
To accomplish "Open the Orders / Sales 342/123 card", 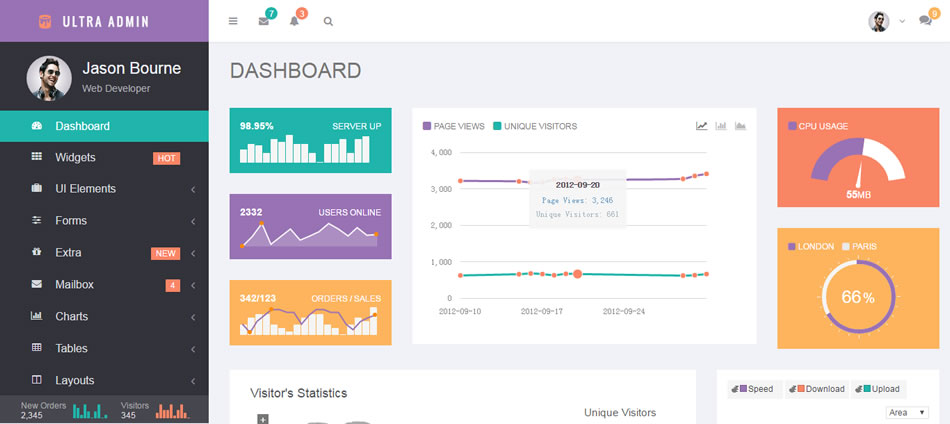I will [310, 313].
